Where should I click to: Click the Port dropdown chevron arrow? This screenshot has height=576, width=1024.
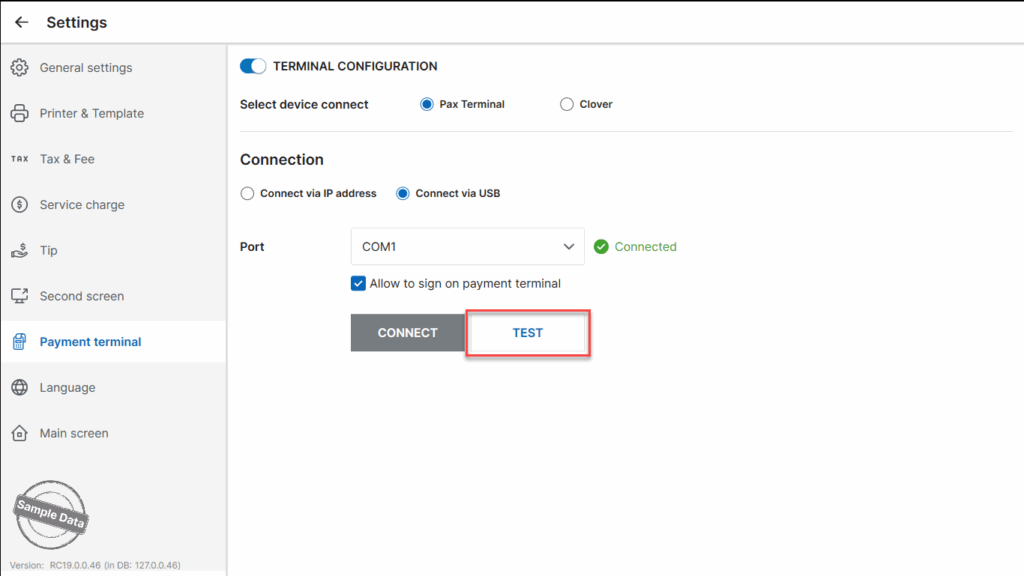click(569, 247)
